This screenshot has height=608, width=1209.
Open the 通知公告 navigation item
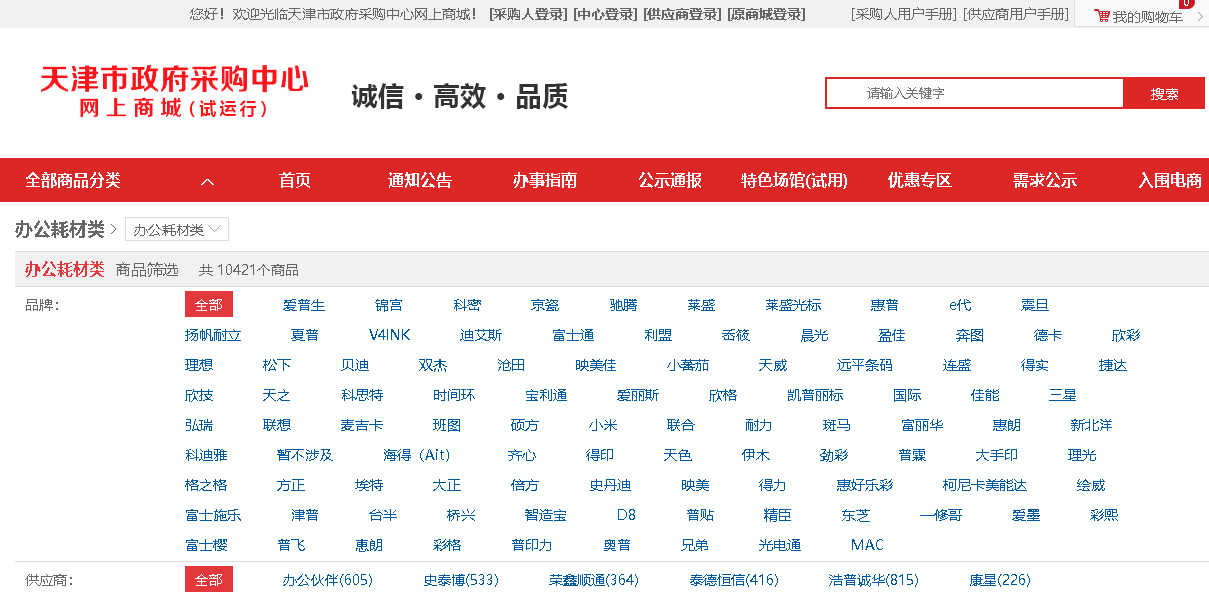(420, 181)
